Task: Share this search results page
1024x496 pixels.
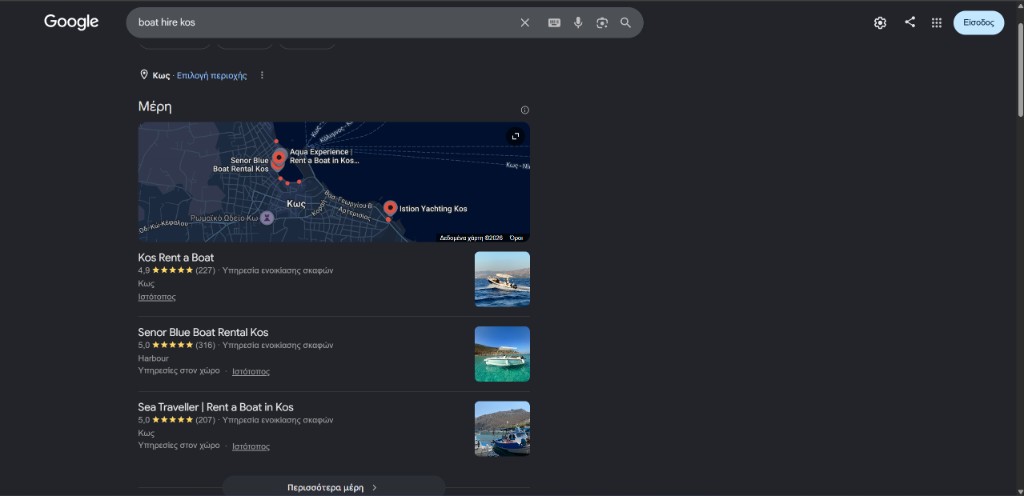Action: pos(910,22)
